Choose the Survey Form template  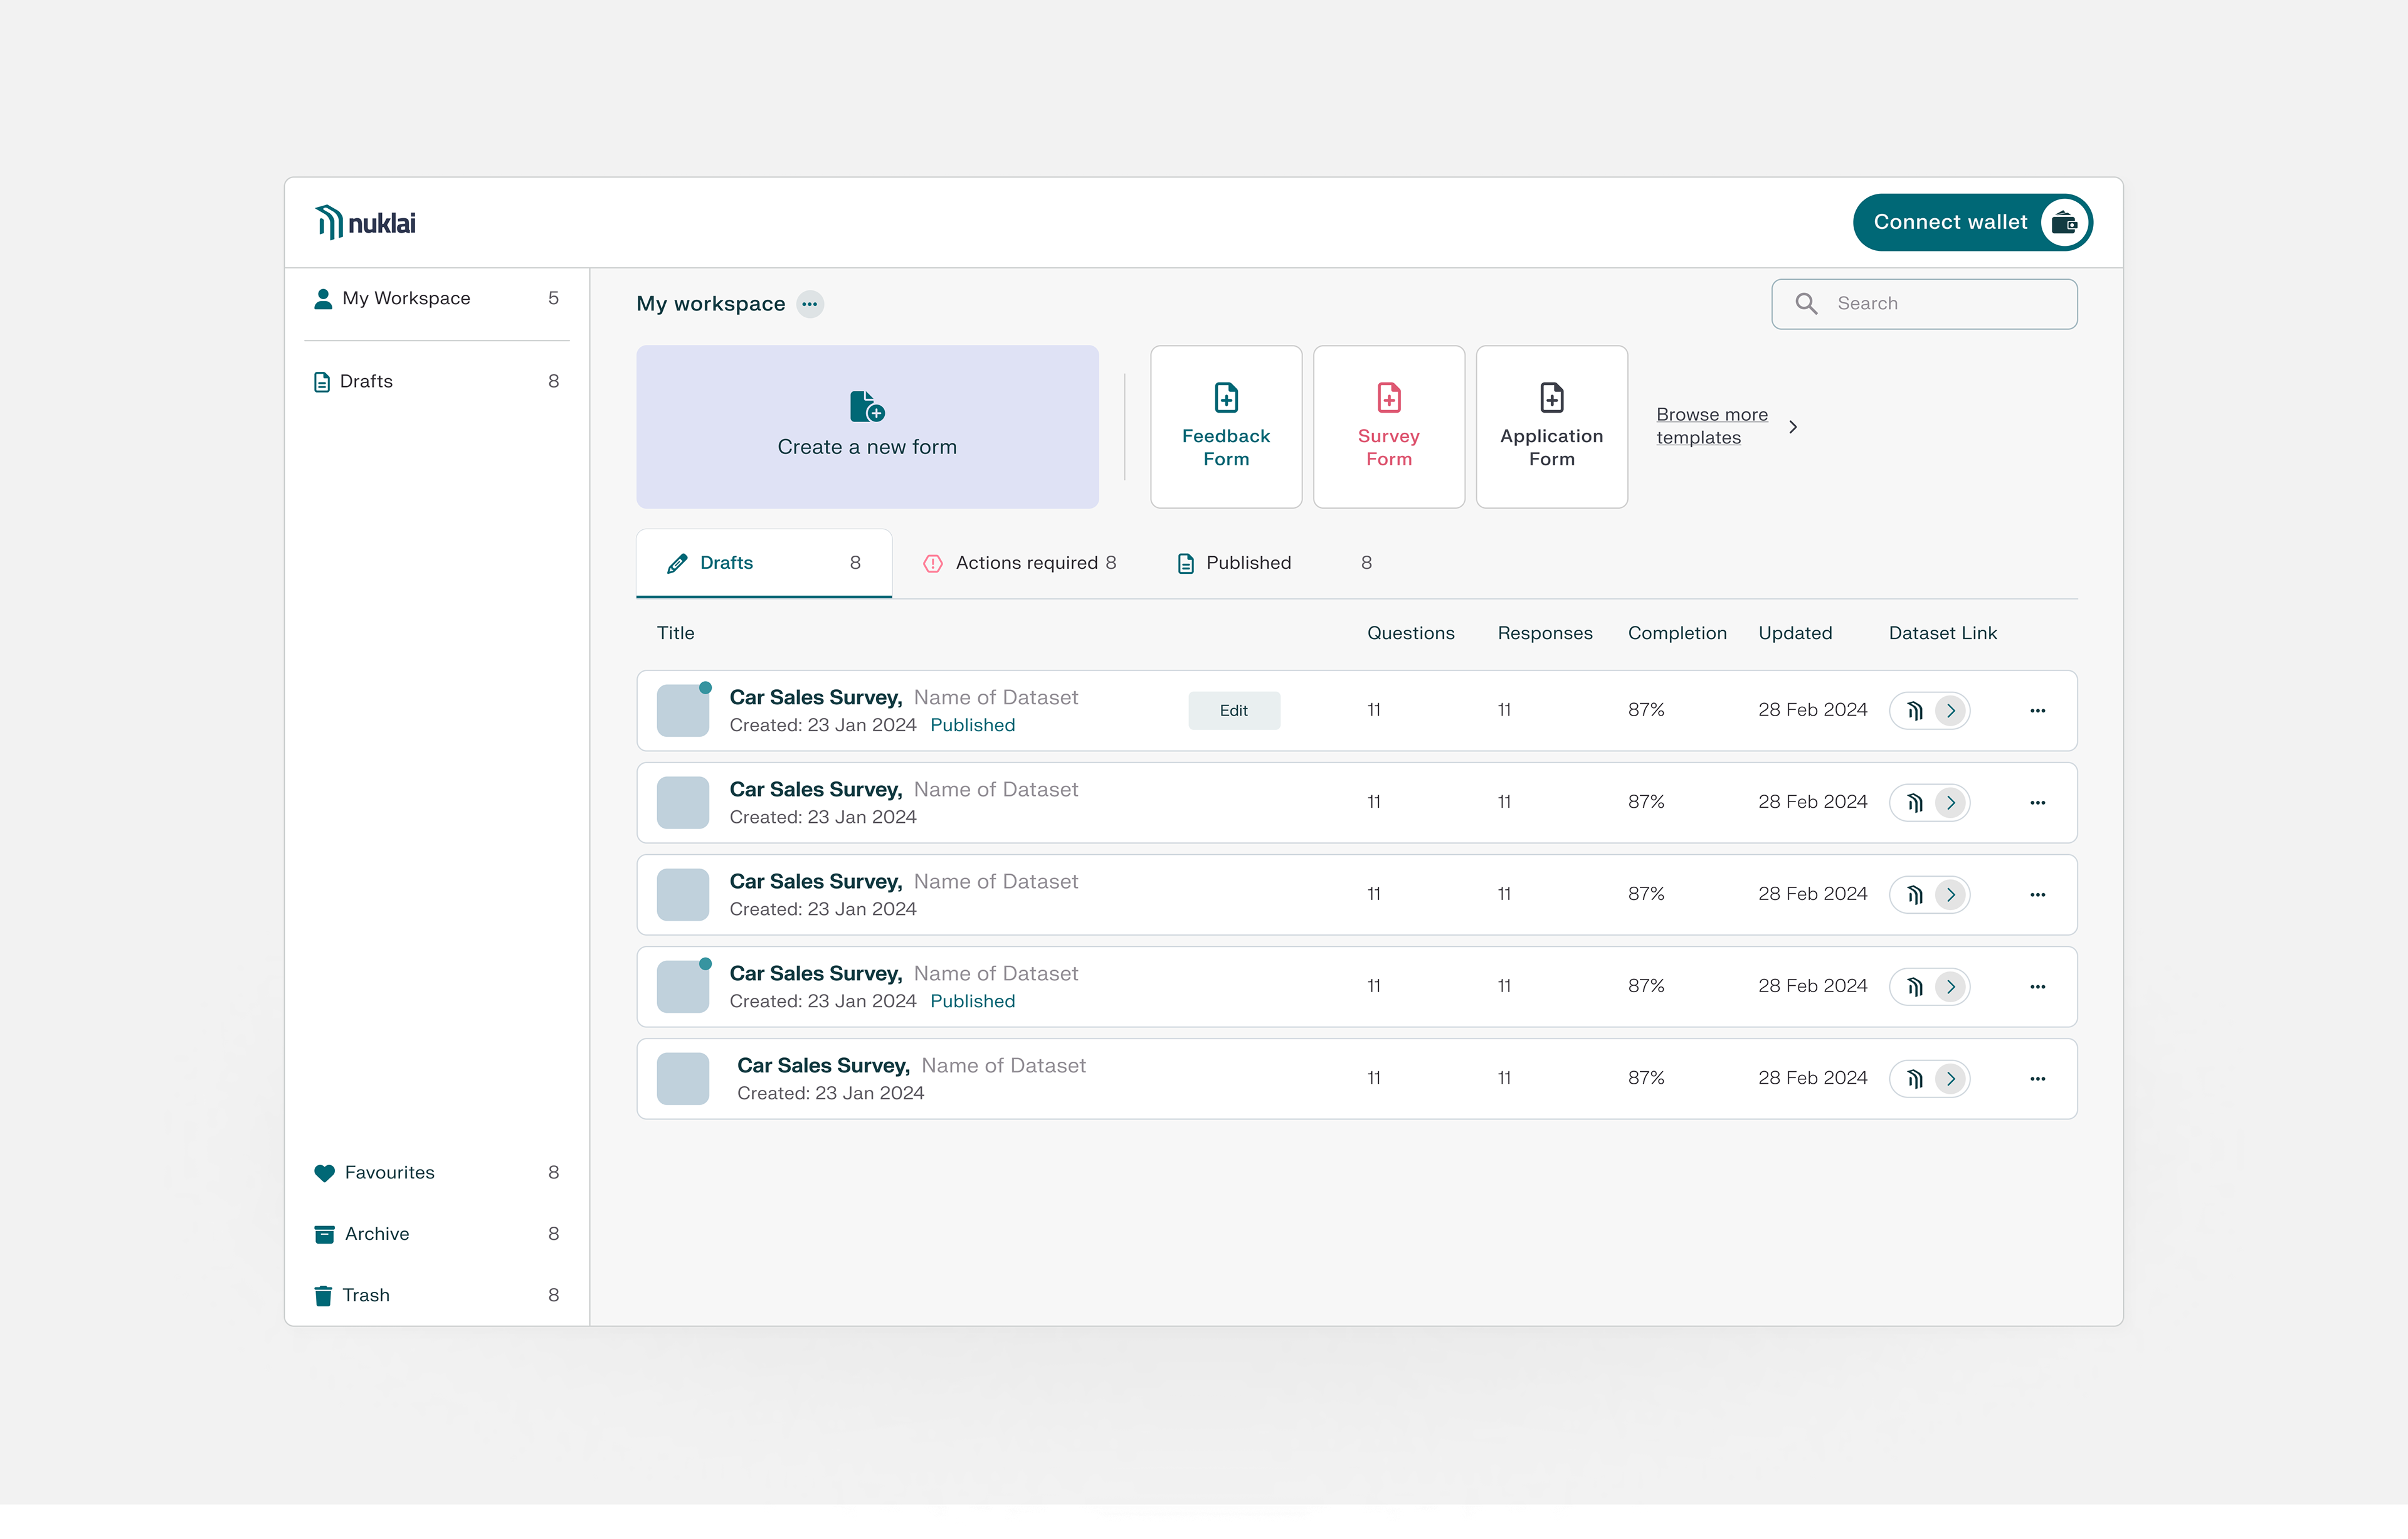(x=1389, y=427)
